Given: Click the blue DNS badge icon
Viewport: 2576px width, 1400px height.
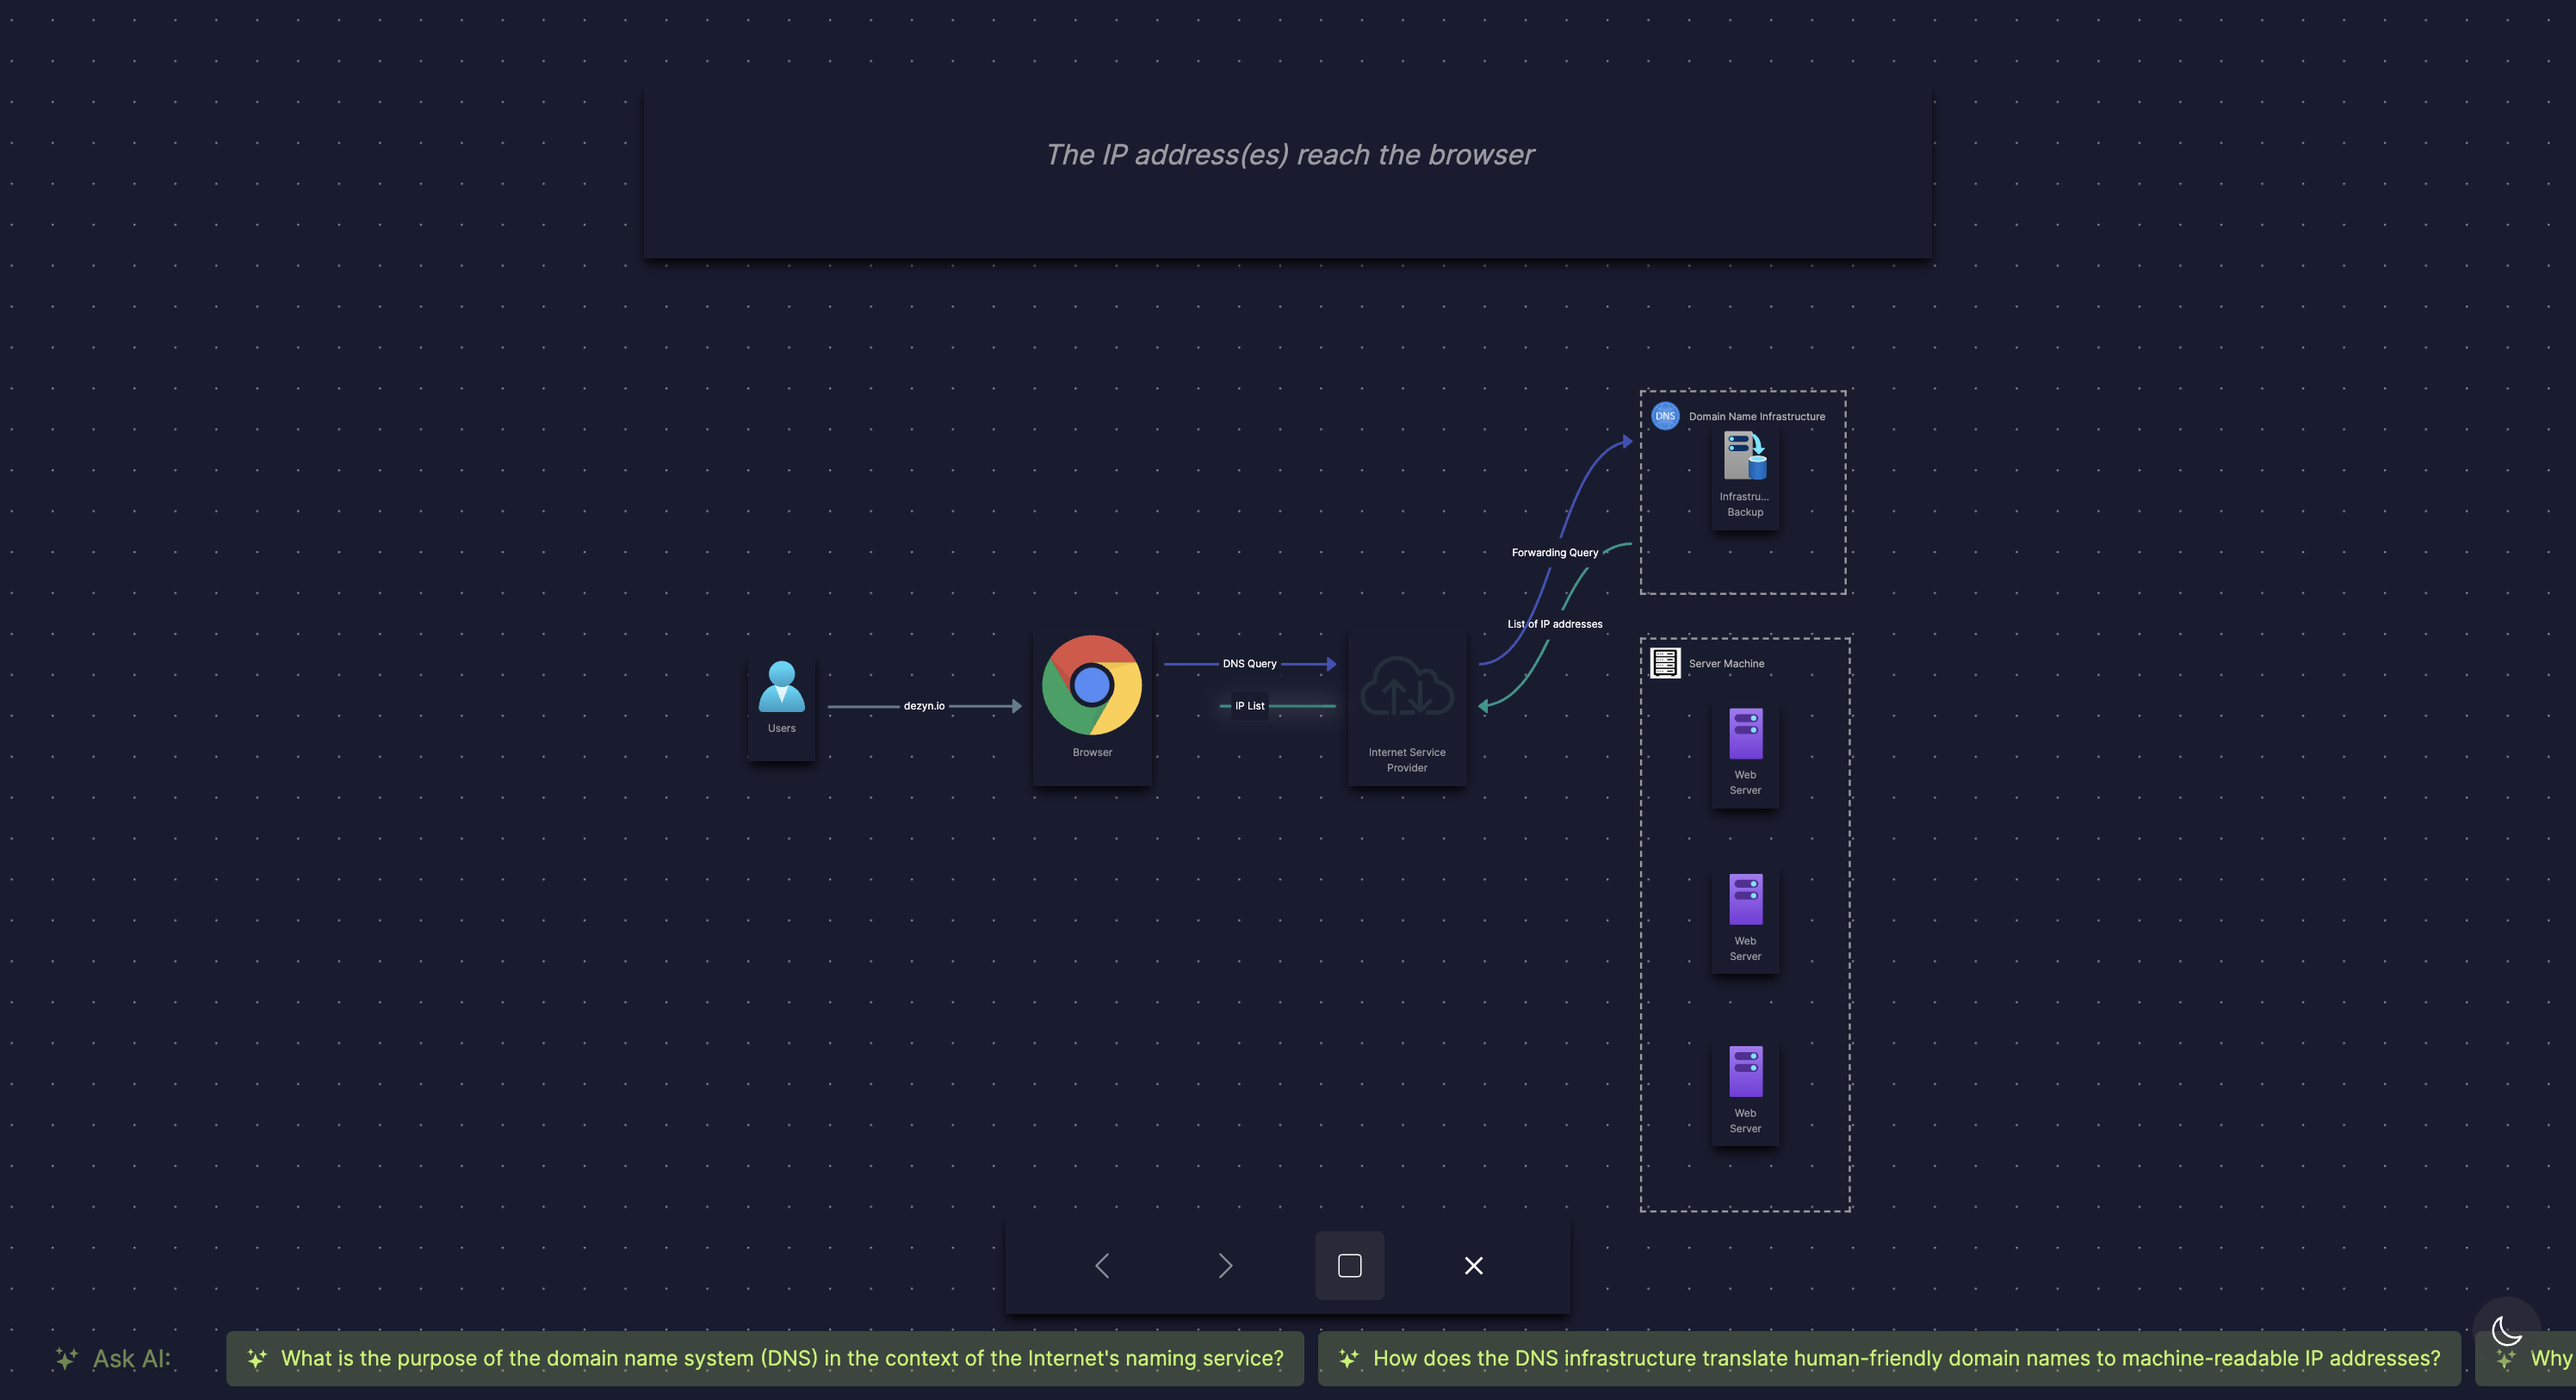Looking at the screenshot, I should (x=1665, y=416).
